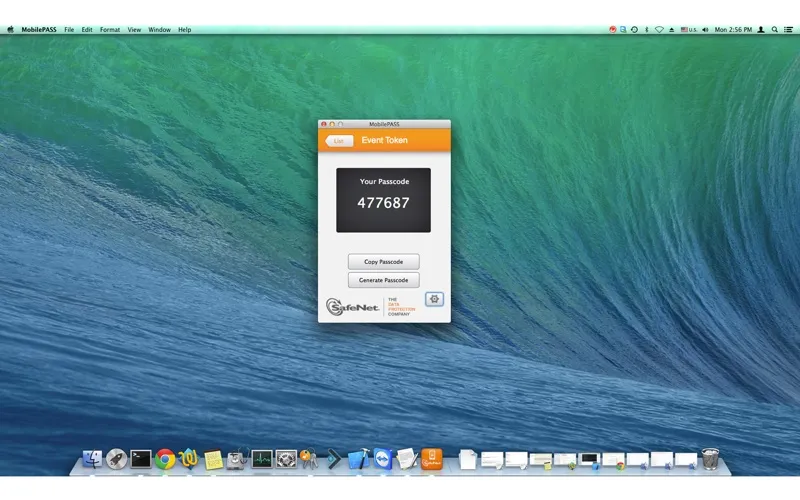The image size is (800, 500).
Task: Open Spotlight search magnifier
Action: (x=774, y=30)
